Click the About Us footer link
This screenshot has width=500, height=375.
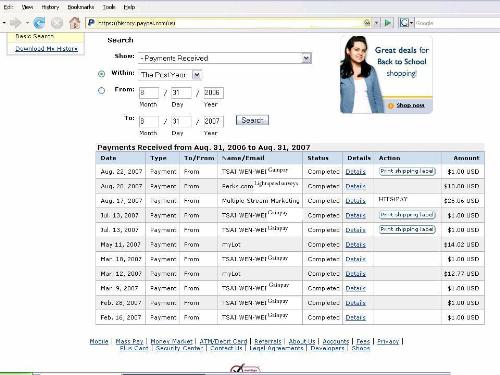coord(302,341)
